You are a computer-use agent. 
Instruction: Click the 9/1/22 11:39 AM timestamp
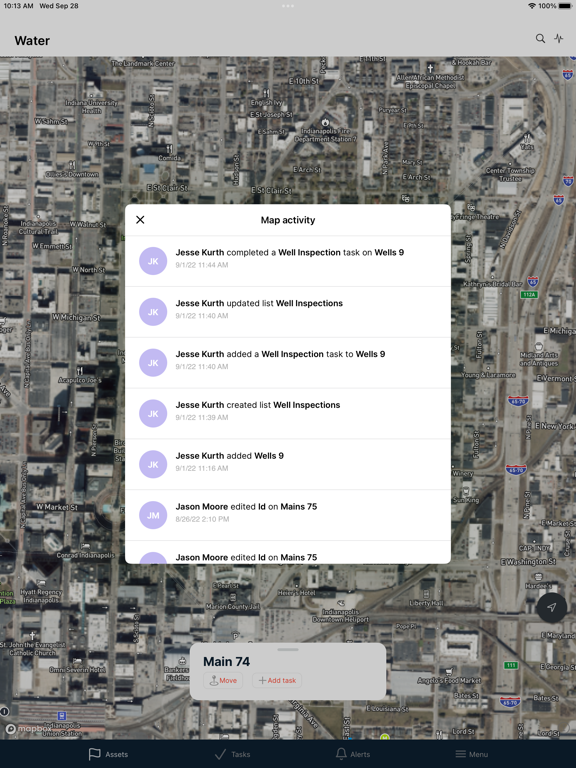pyautogui.click(x=202, y=418)
